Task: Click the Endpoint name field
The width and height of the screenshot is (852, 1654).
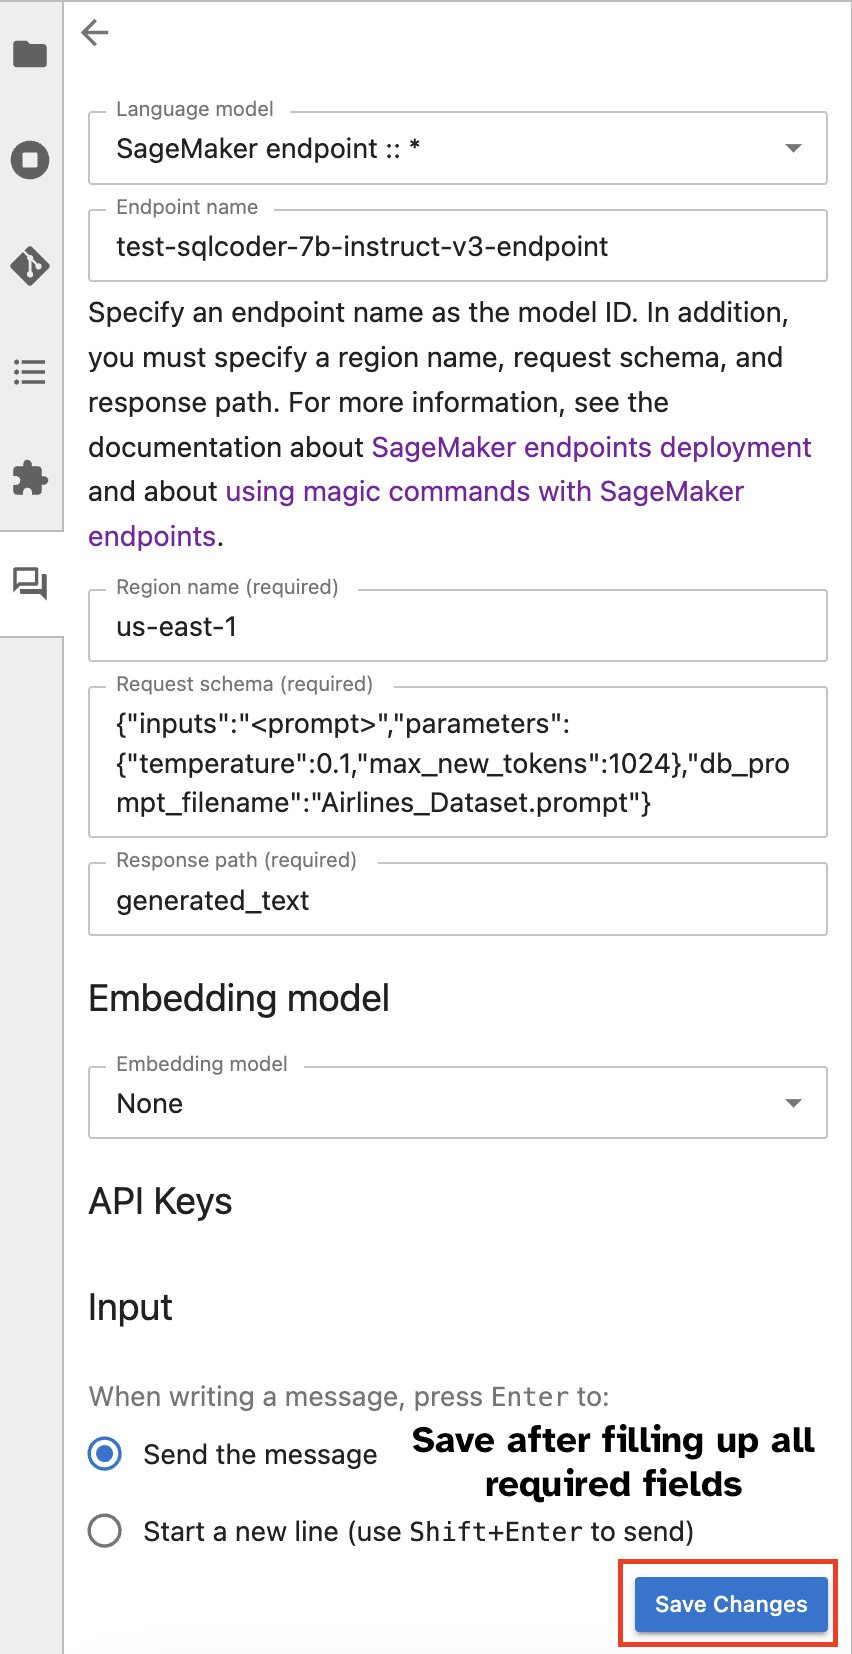Action: click(458, 246)
